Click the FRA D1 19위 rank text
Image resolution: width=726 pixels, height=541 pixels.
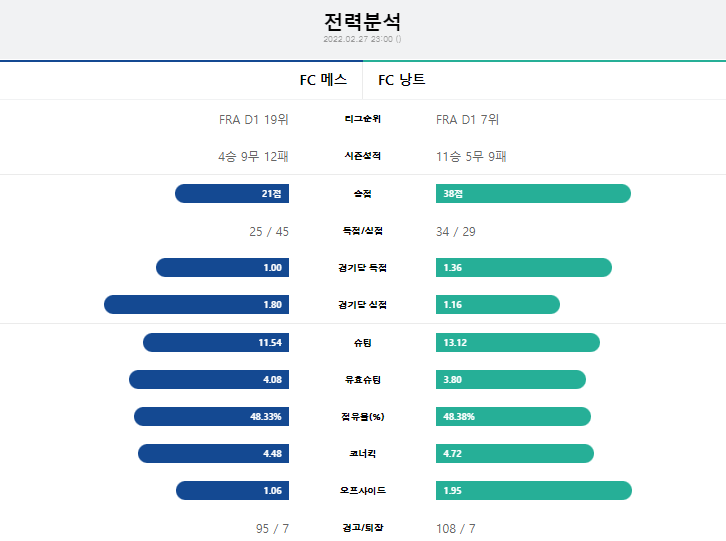tap(254, 120)
